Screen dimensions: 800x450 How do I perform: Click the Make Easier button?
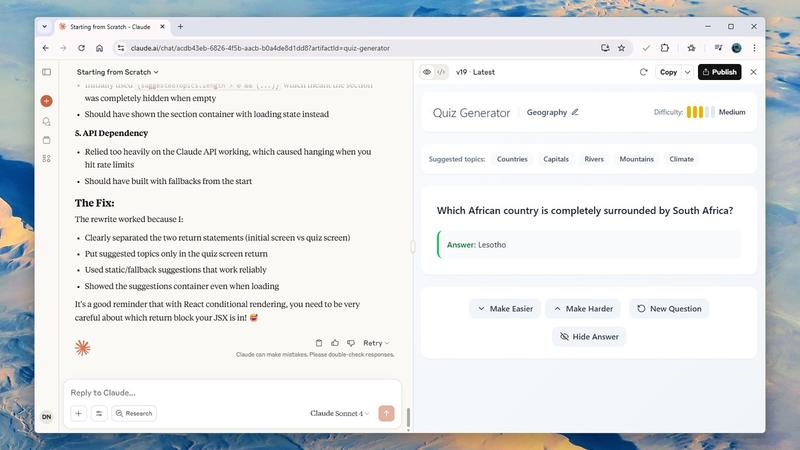pyautogui.click(x=505, y=309)
